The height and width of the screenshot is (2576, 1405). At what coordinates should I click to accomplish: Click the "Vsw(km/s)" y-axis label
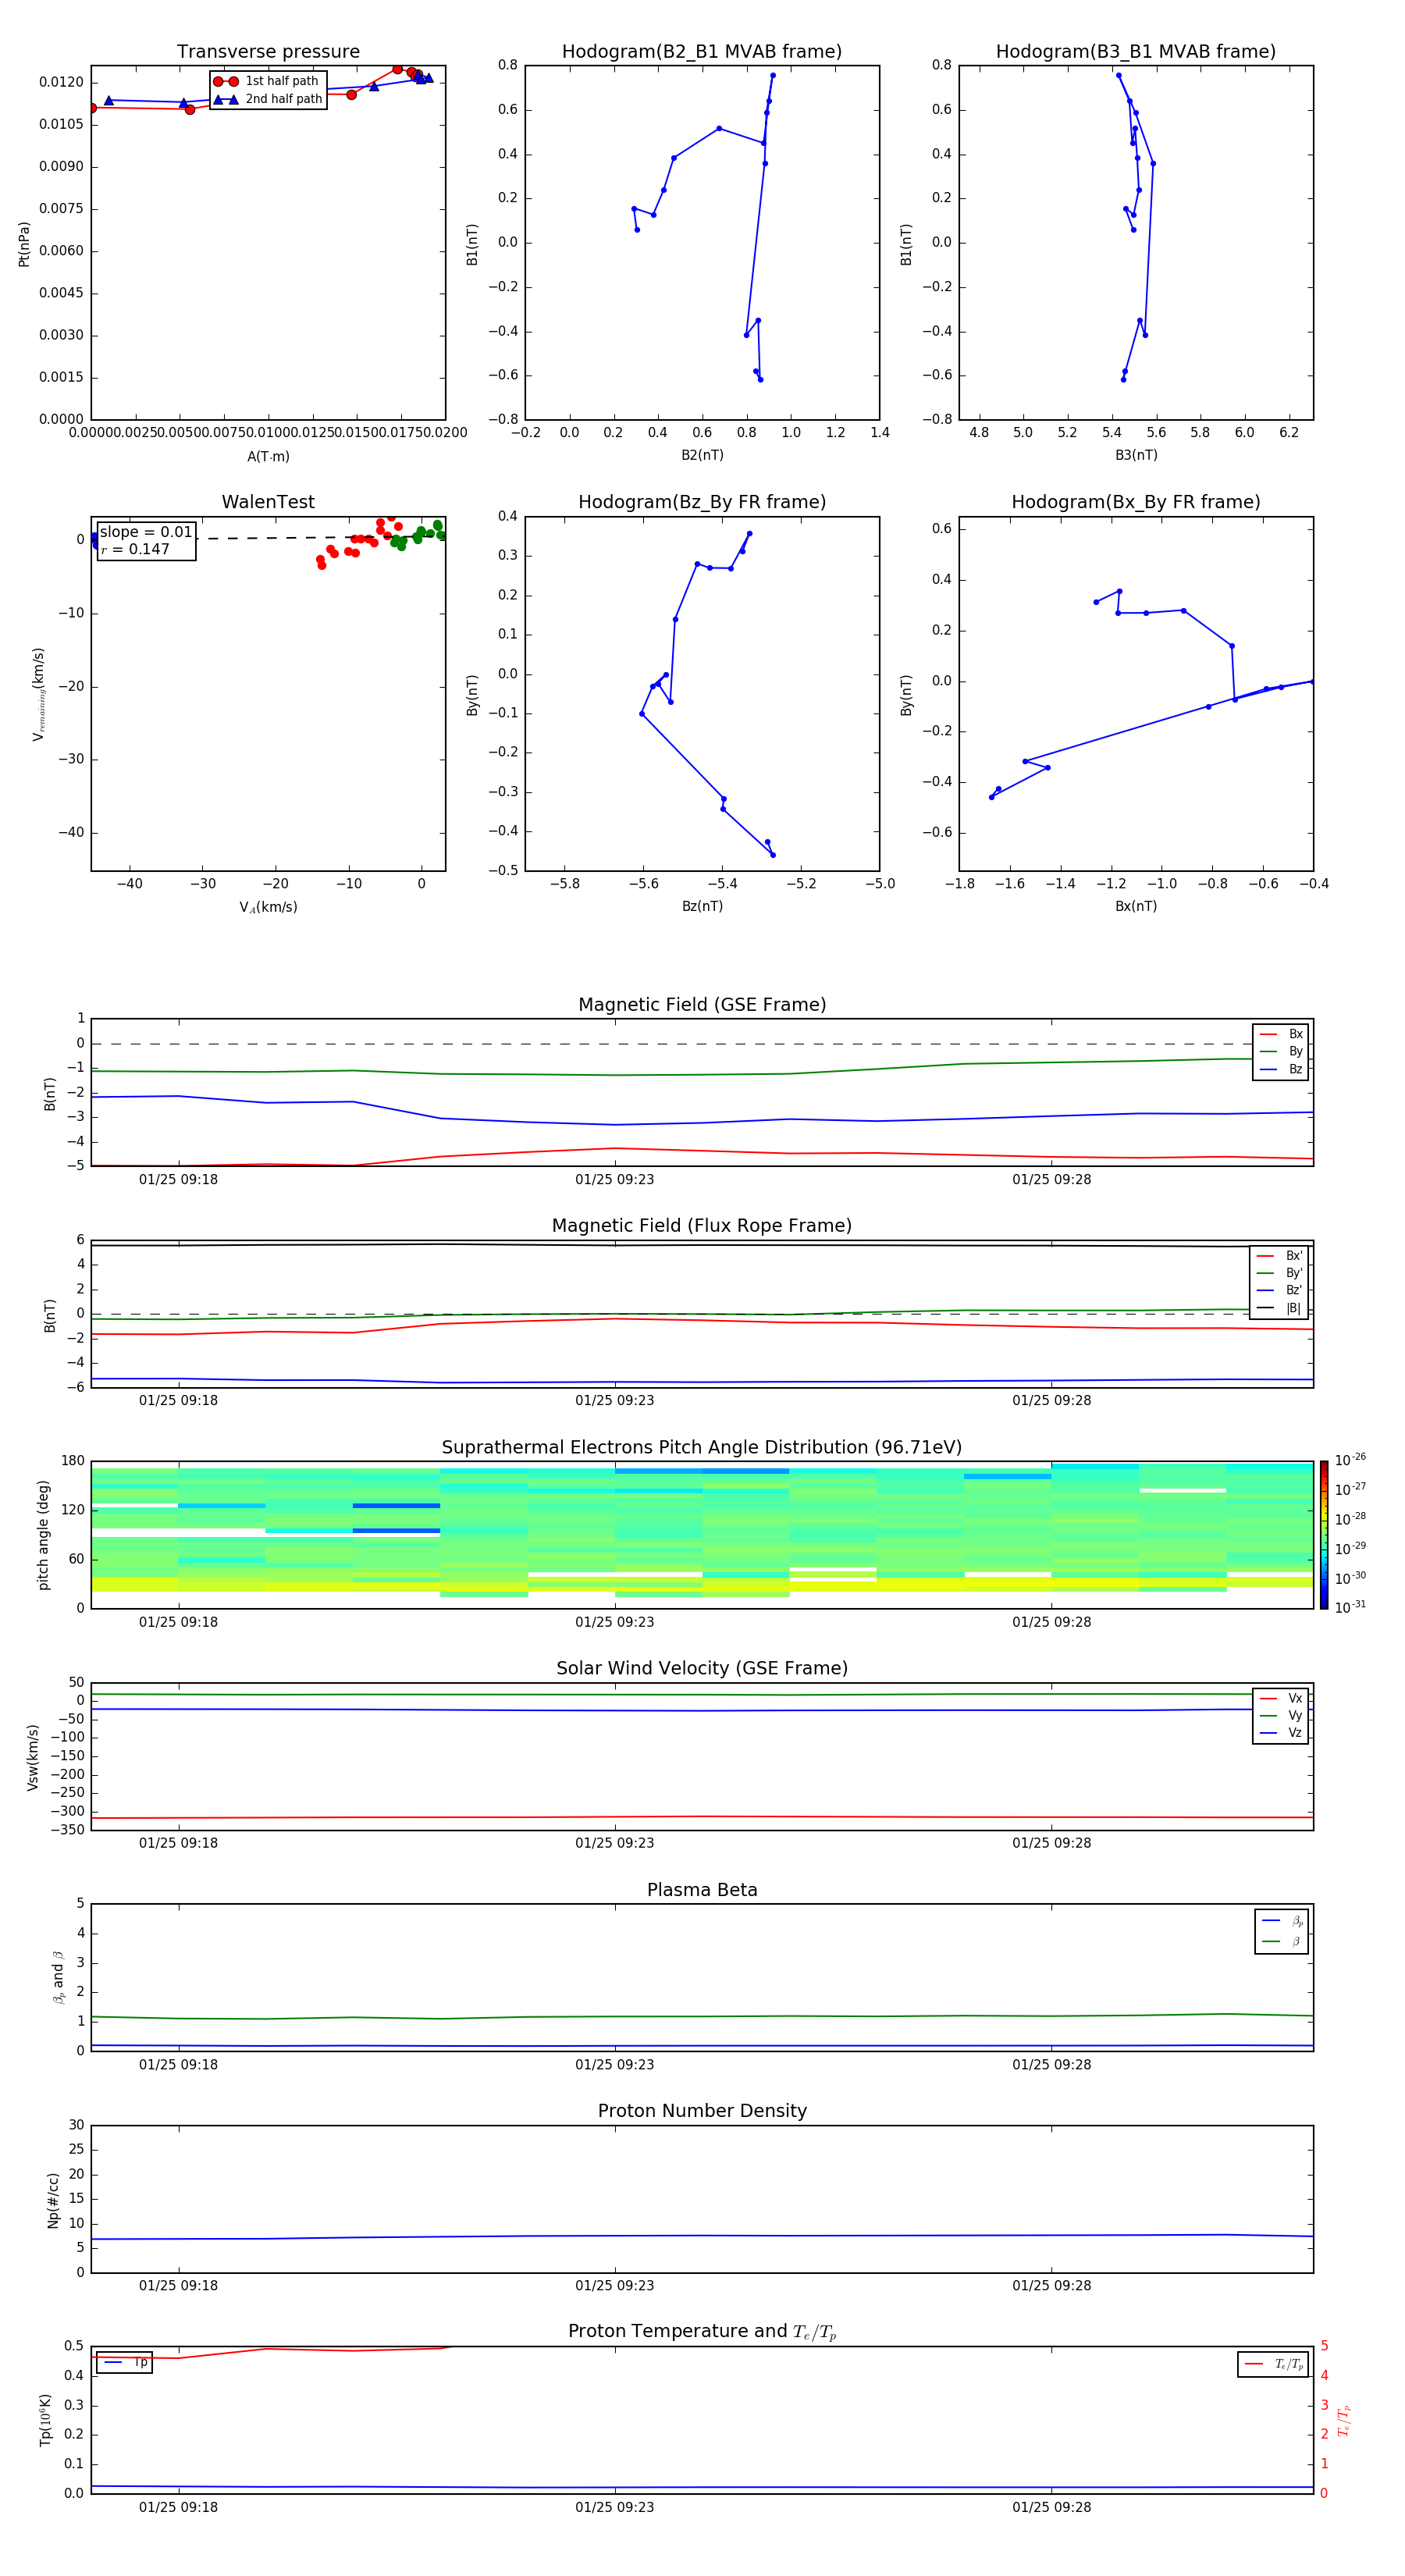point(33,1757)
